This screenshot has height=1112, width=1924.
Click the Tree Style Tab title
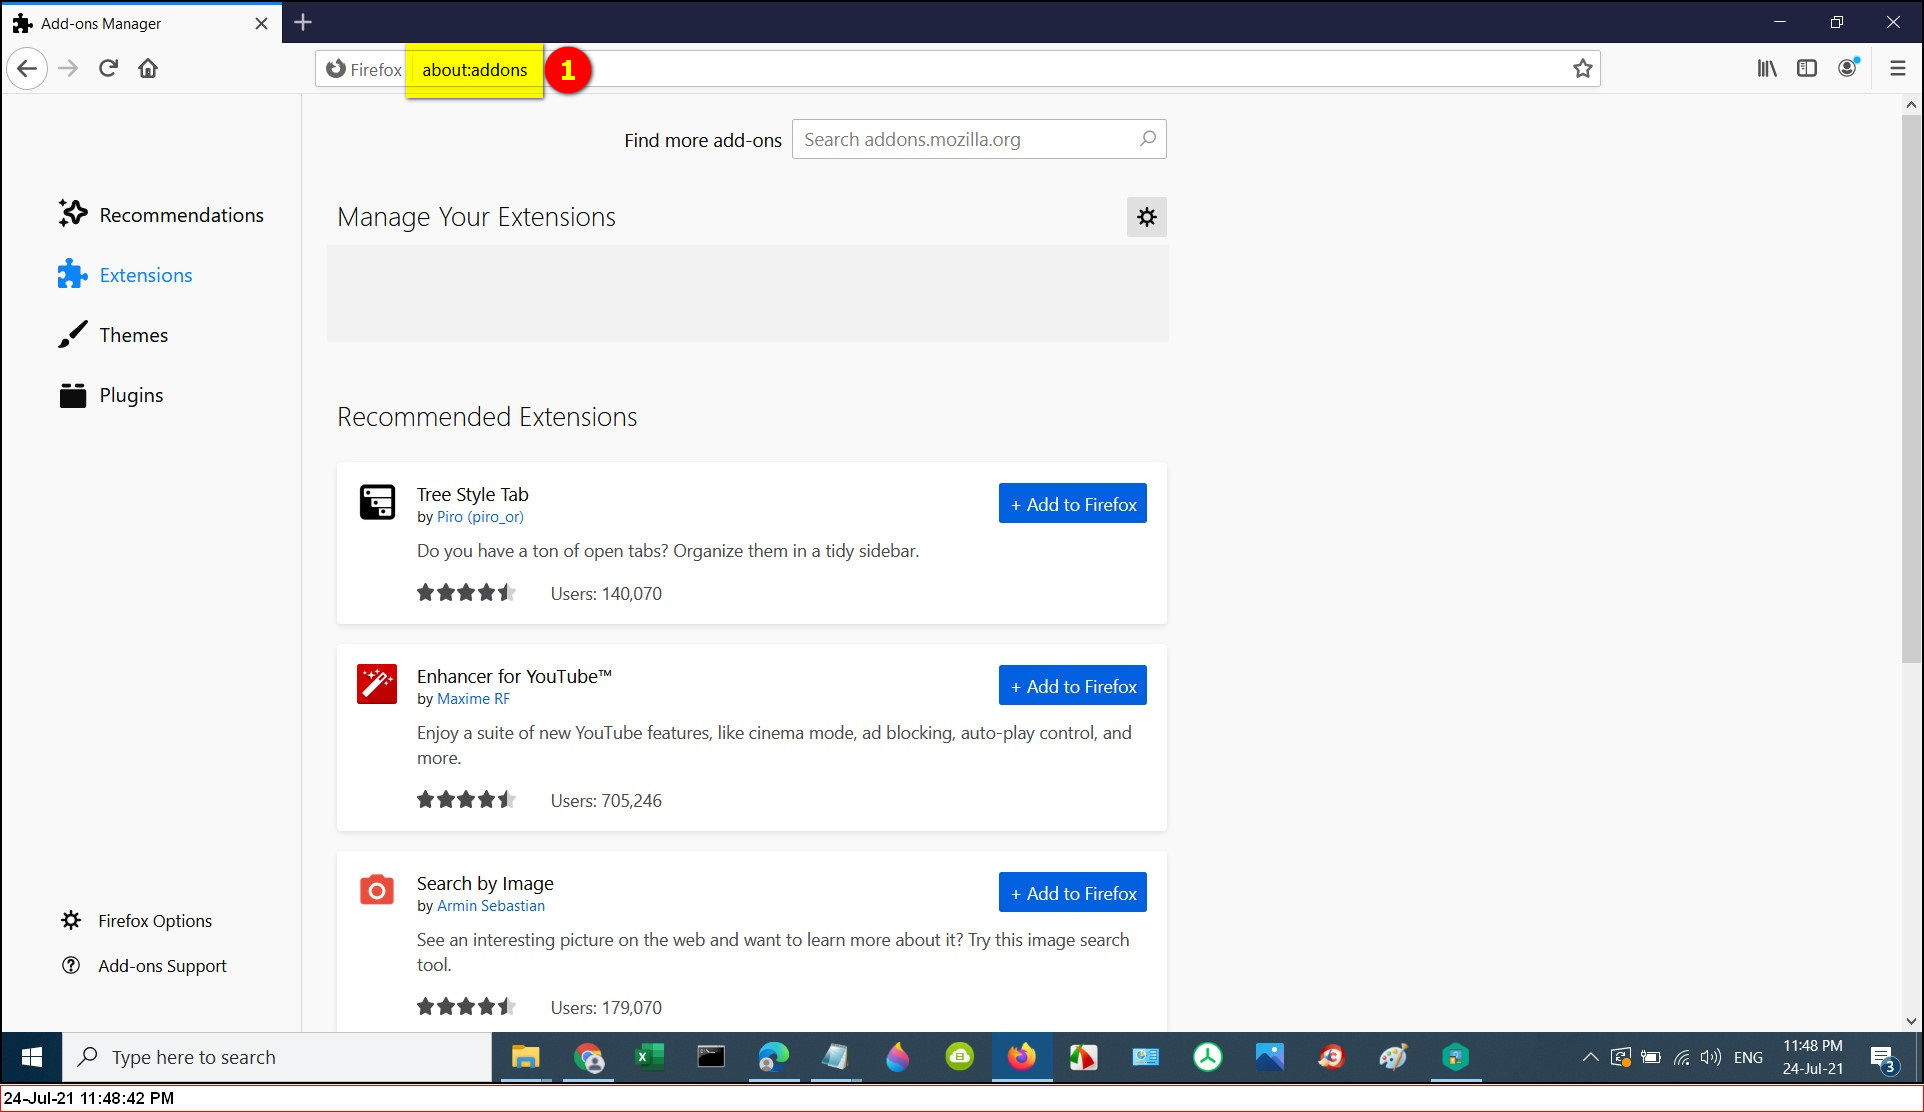point(473,494)
